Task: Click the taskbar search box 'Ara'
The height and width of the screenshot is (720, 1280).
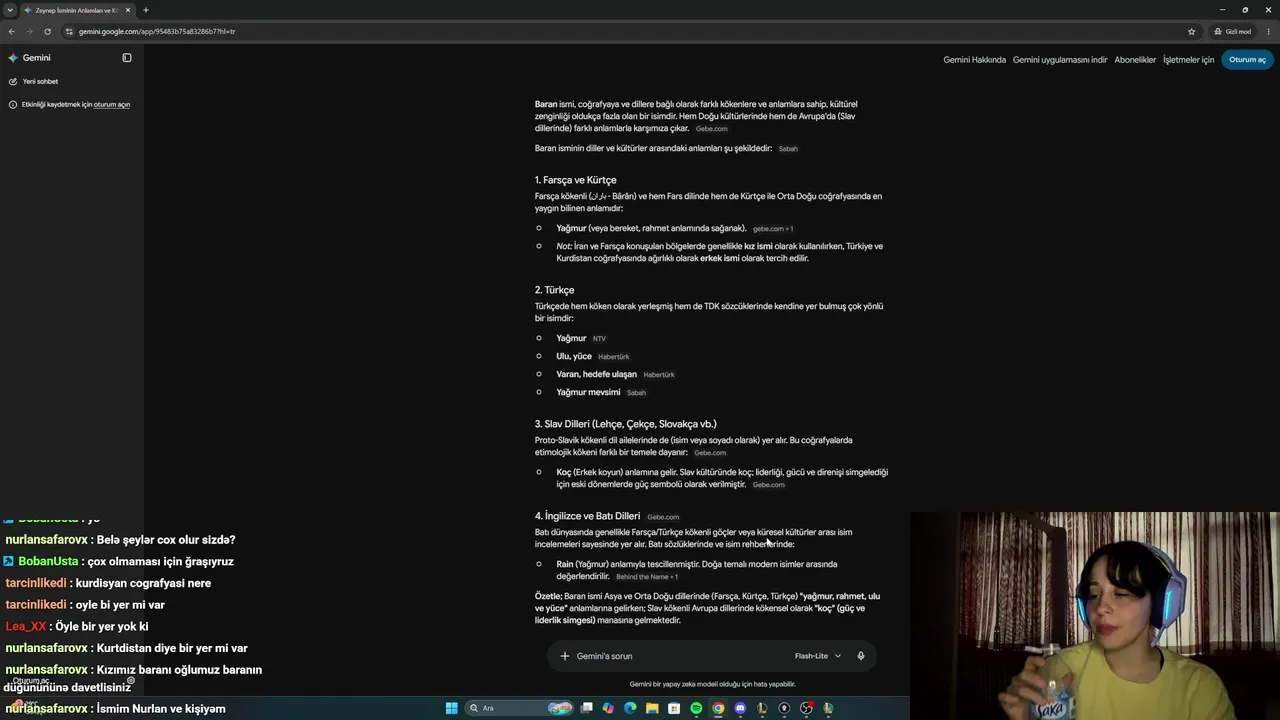Action: [520, 708]
